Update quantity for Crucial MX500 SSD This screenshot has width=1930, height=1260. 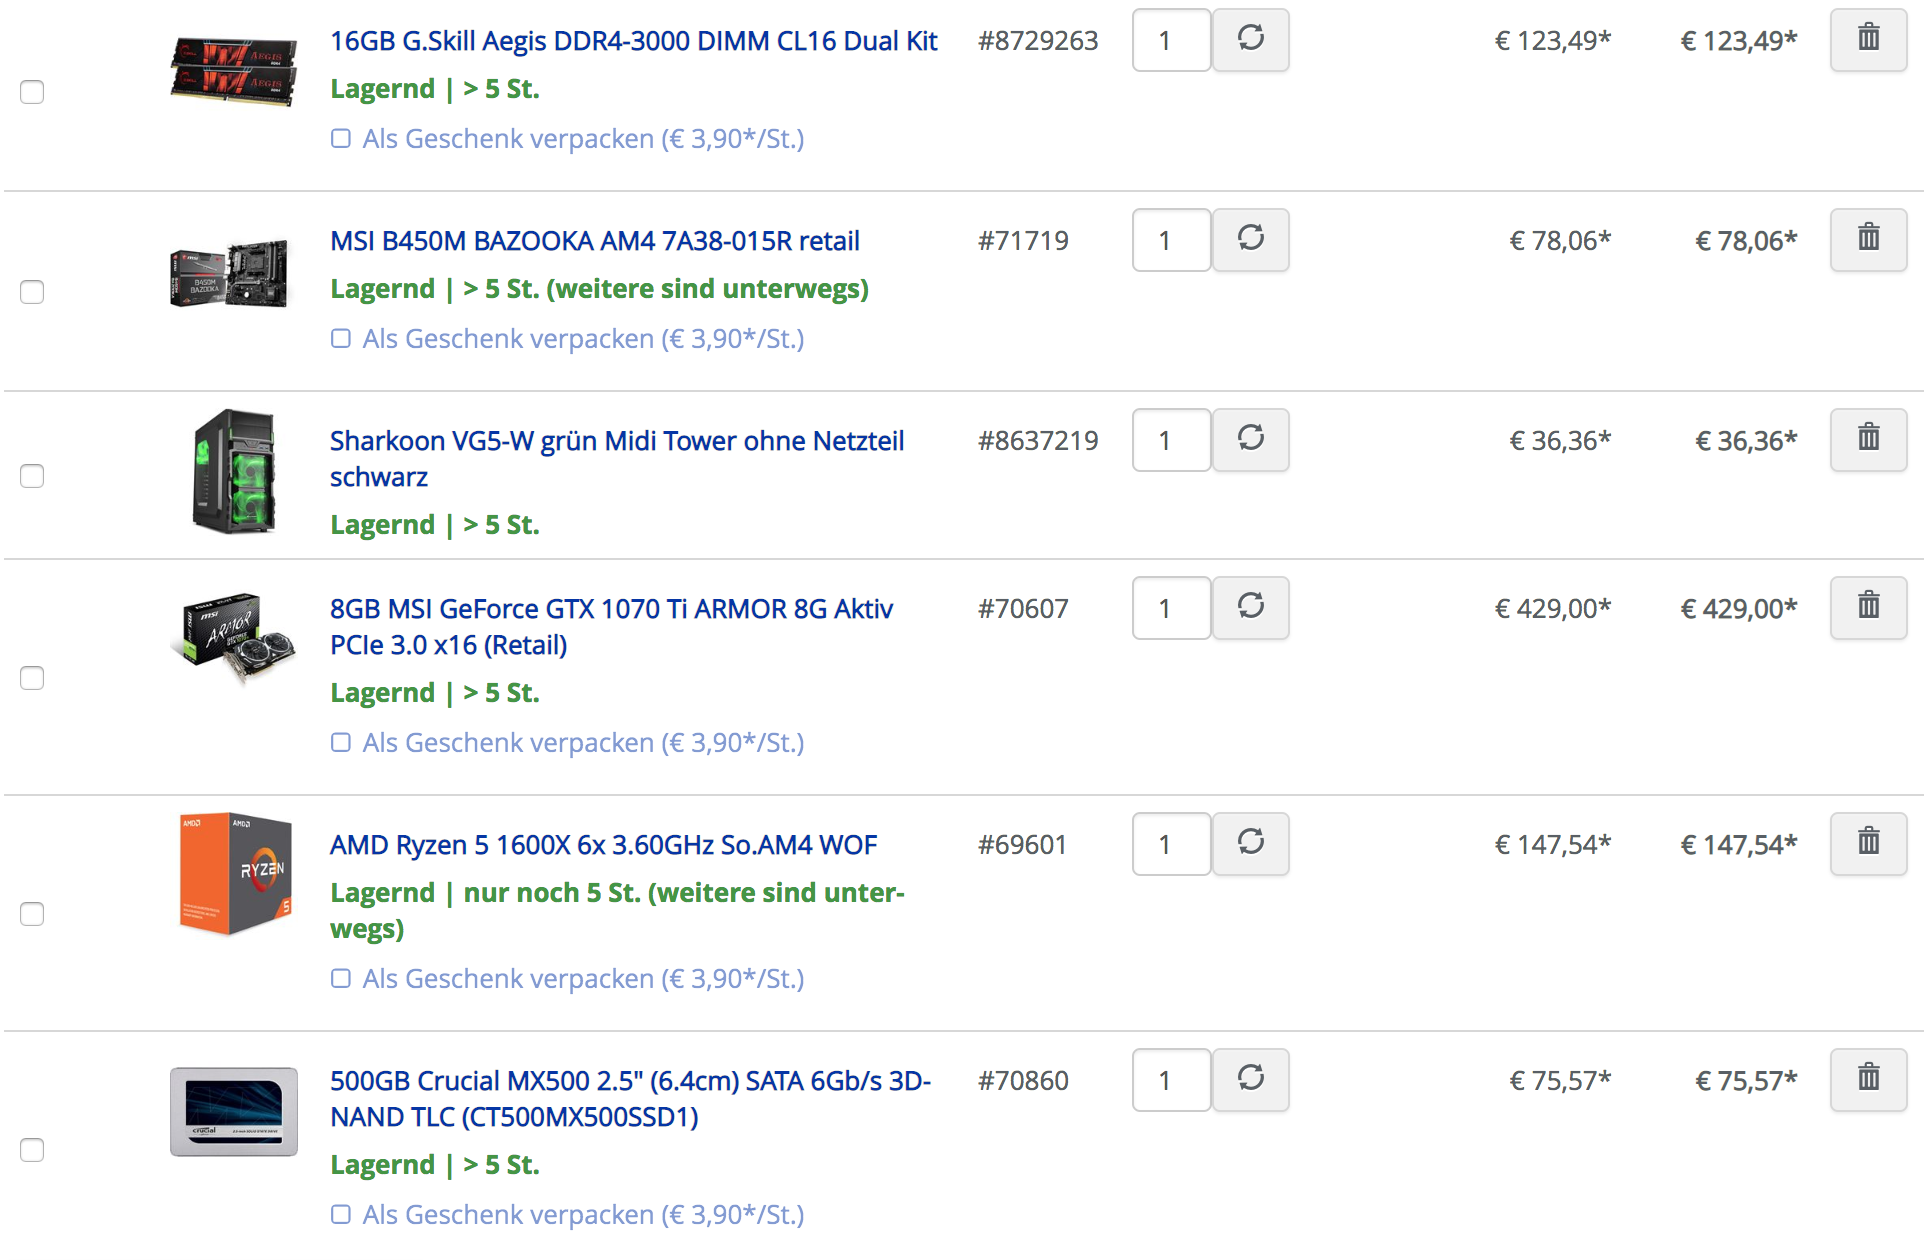tap(1250, 1080)
